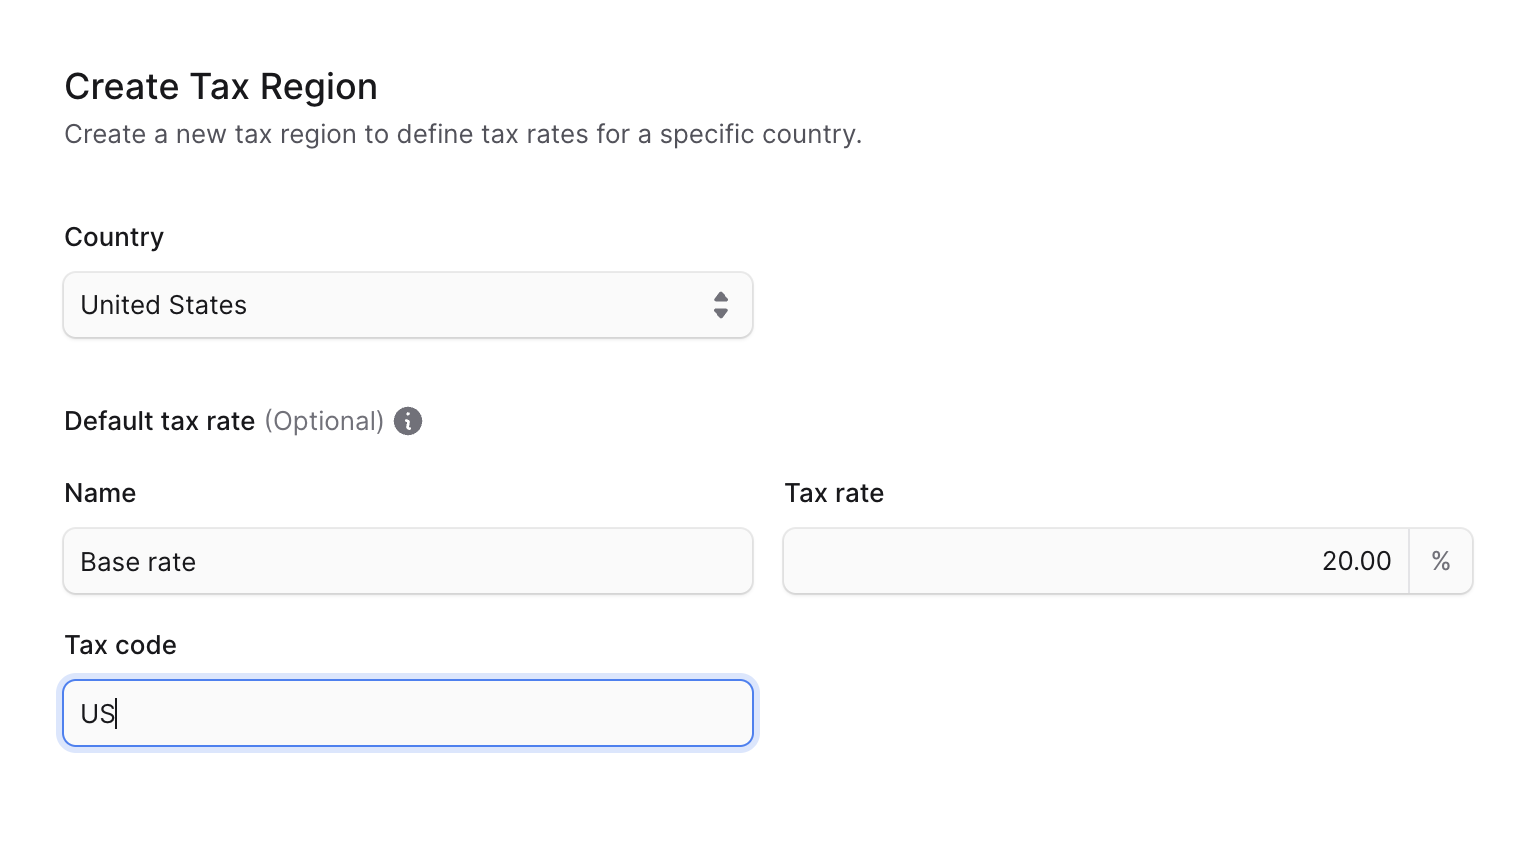This screenshot has width=1520, height=858.
Task: Click the tax region description text
Action: pos(462,134)
